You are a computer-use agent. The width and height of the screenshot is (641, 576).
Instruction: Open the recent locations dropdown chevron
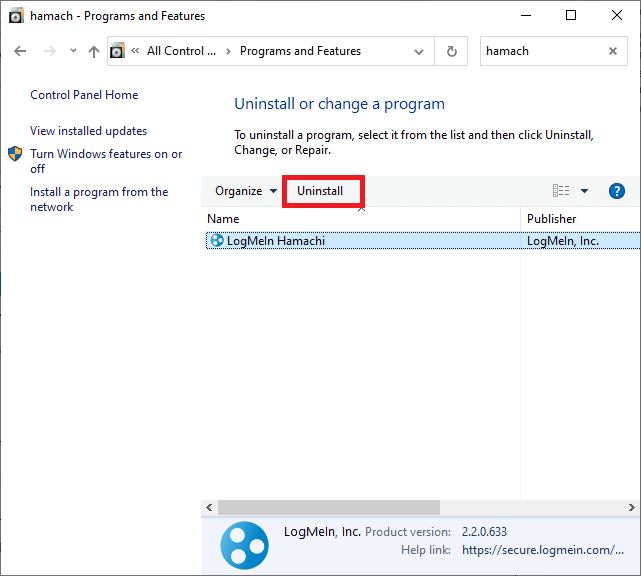[73, 51]
